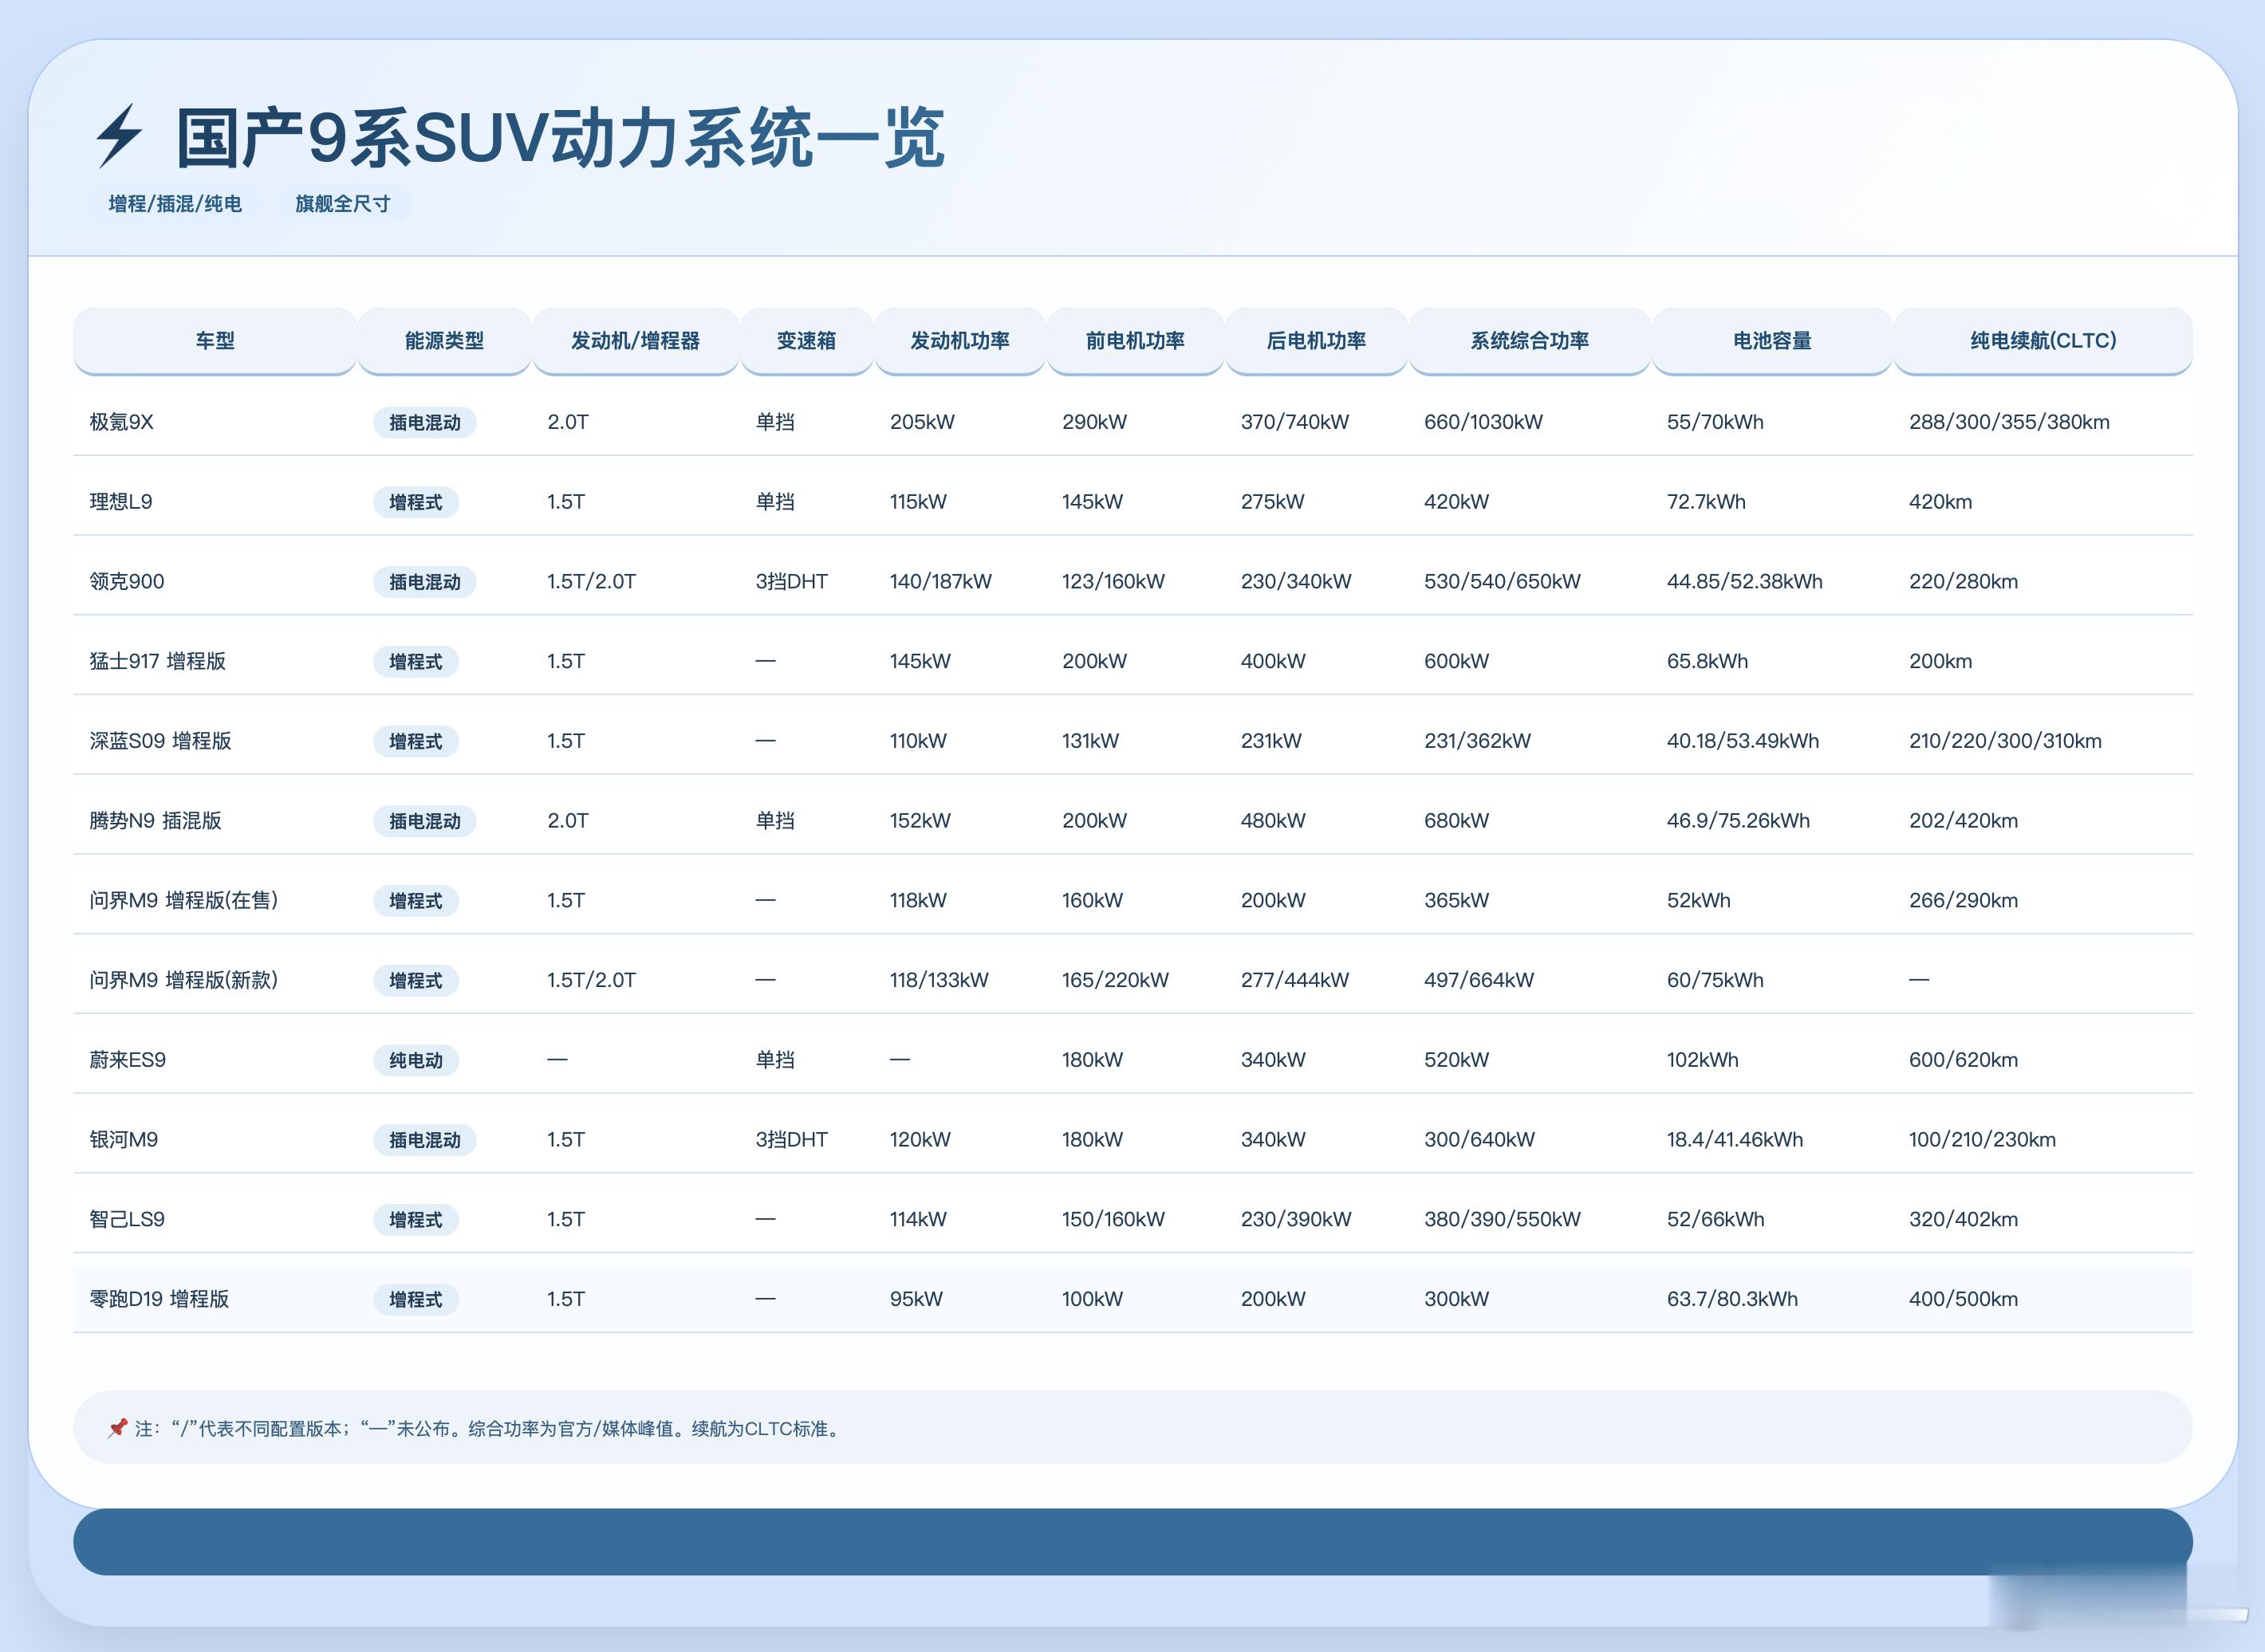
Task: Click the 288/300/355/380km range value
Action: pos(2009,422)
